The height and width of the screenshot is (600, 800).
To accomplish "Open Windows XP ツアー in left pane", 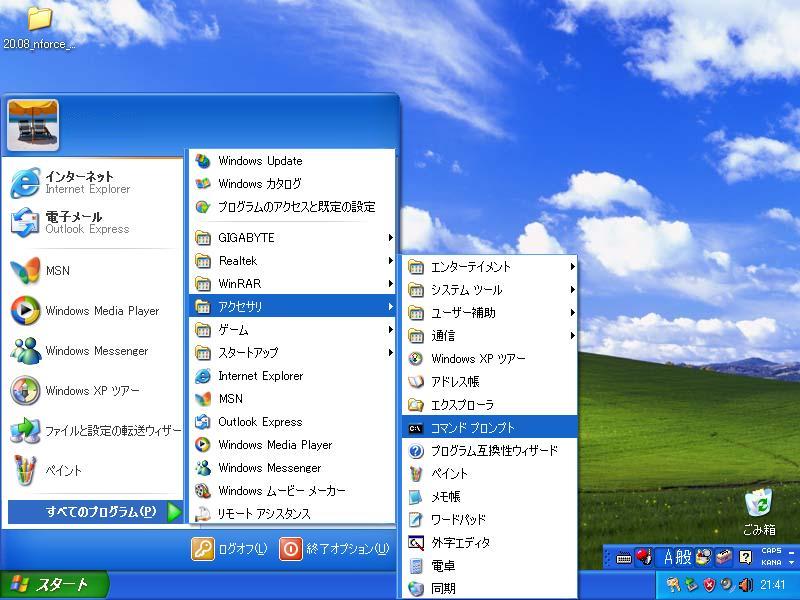I will 94,391.
